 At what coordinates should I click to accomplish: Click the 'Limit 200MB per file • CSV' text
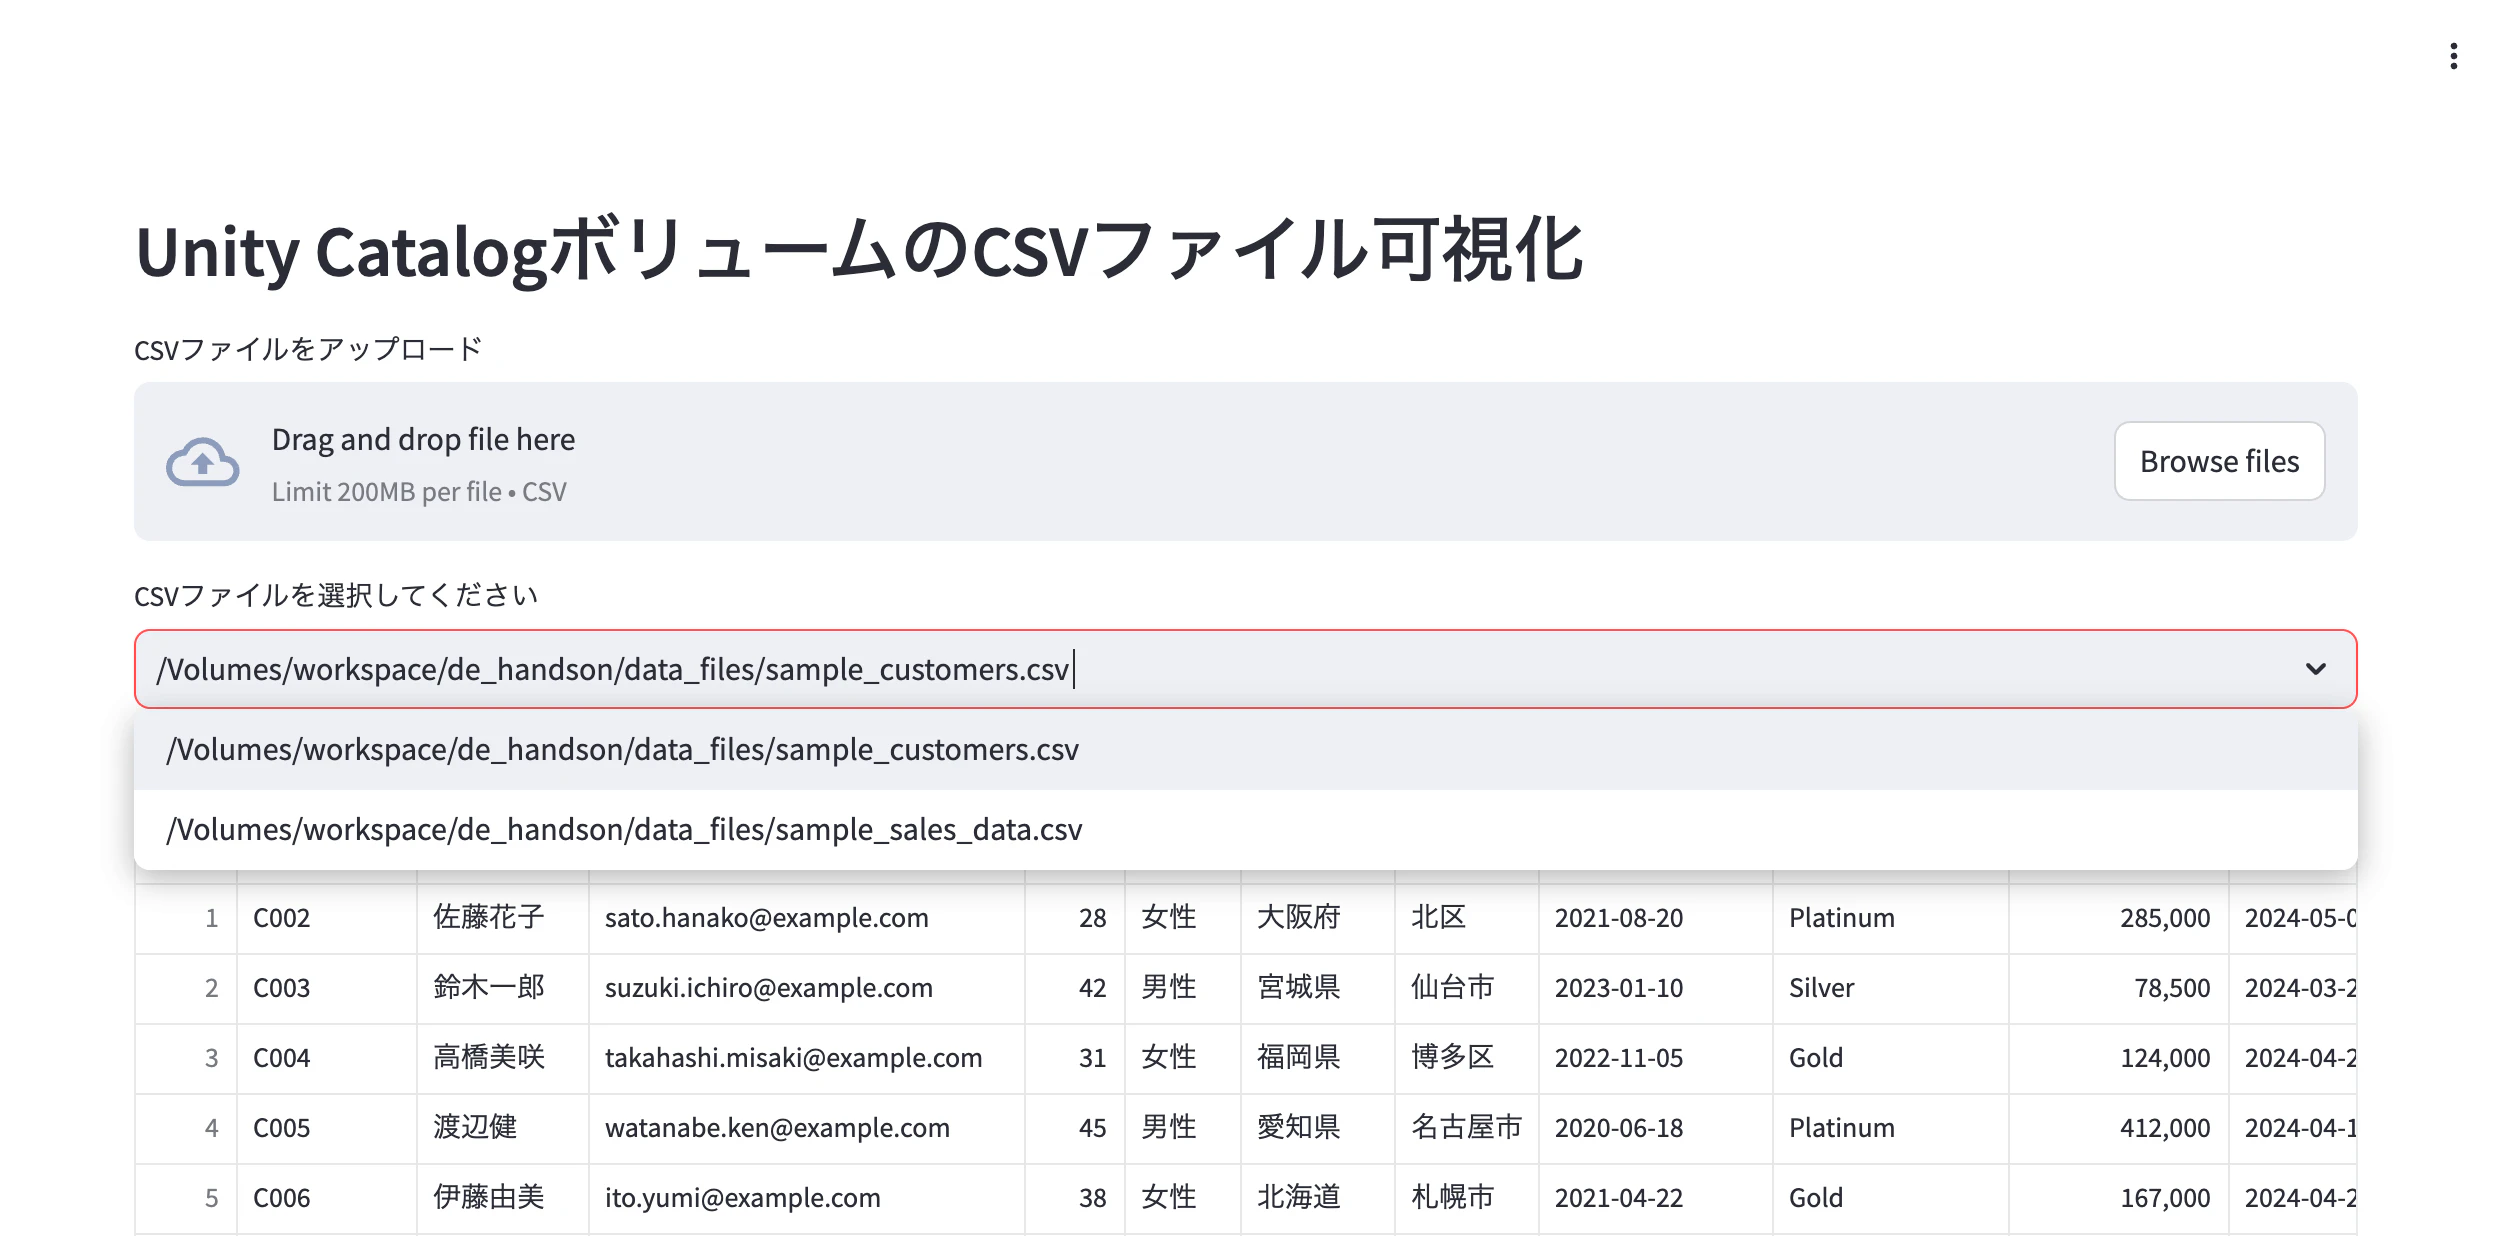419,491
